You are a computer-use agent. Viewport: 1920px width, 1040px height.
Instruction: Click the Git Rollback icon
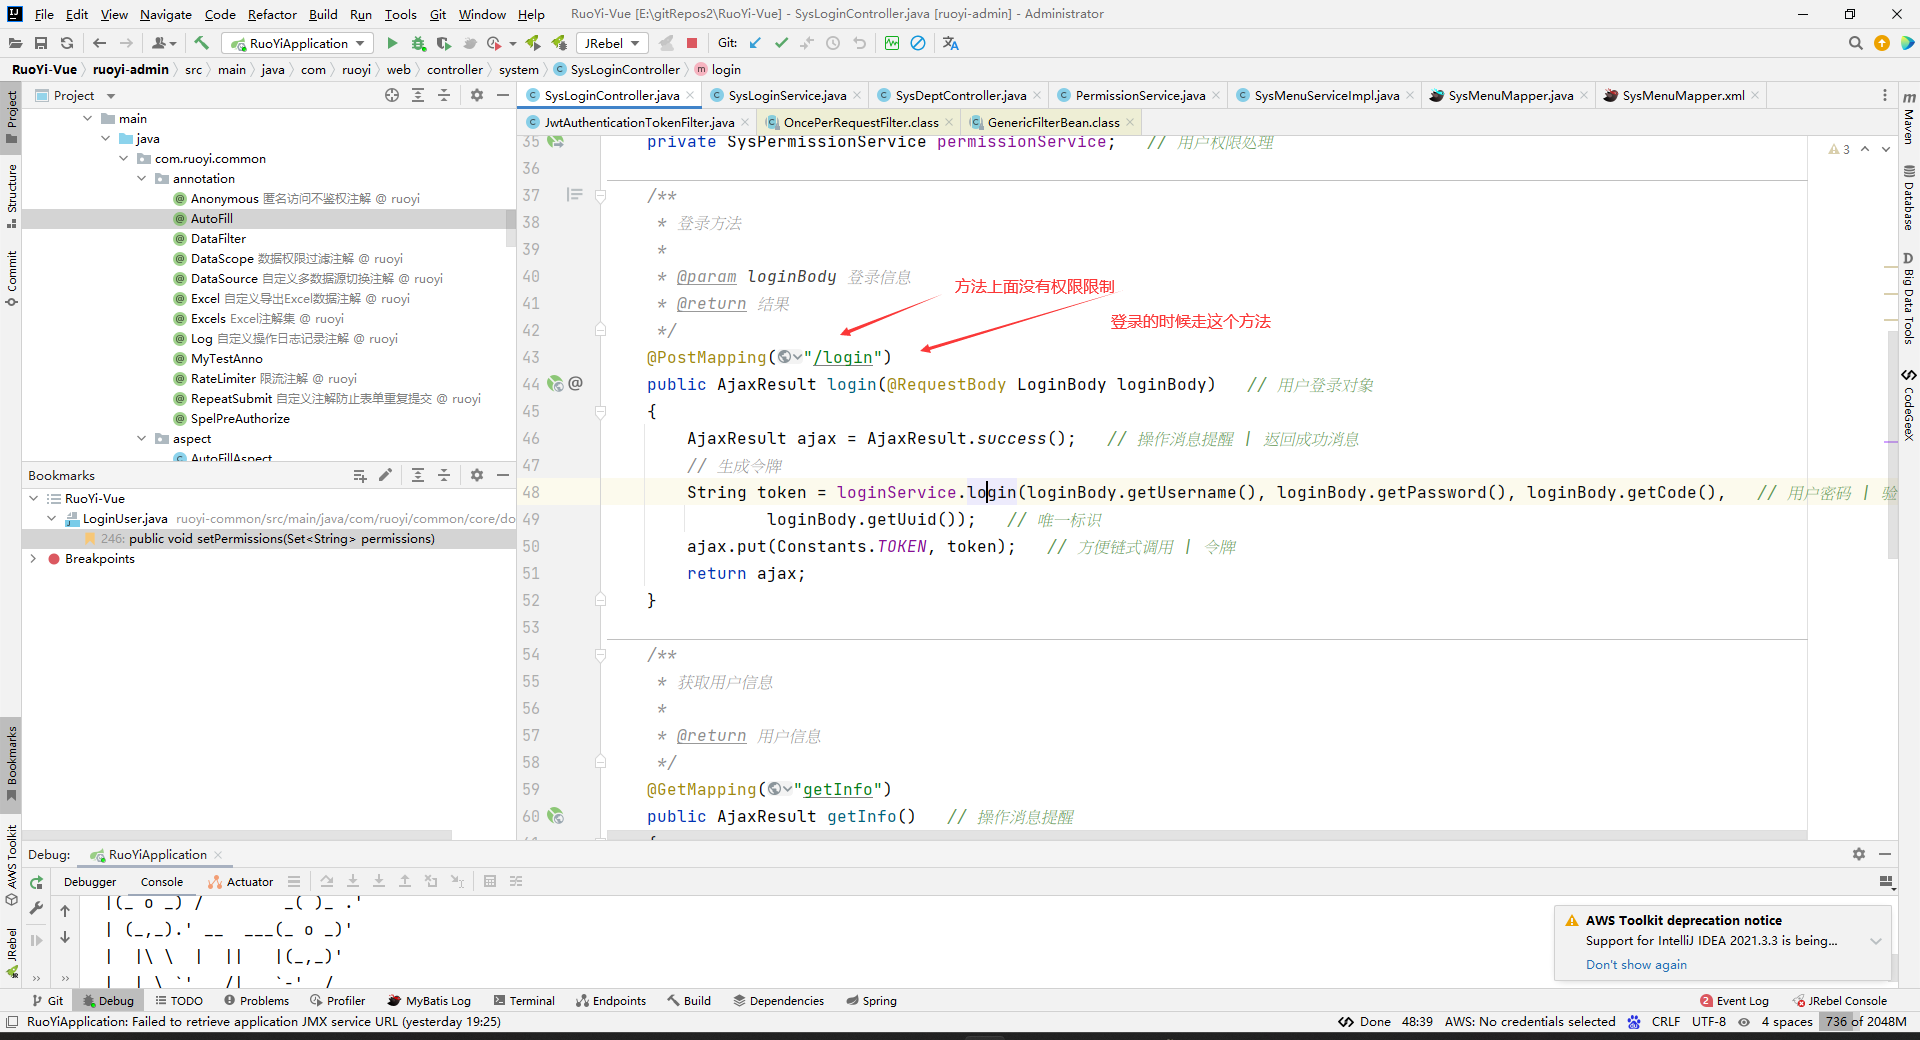coord(859,43)
